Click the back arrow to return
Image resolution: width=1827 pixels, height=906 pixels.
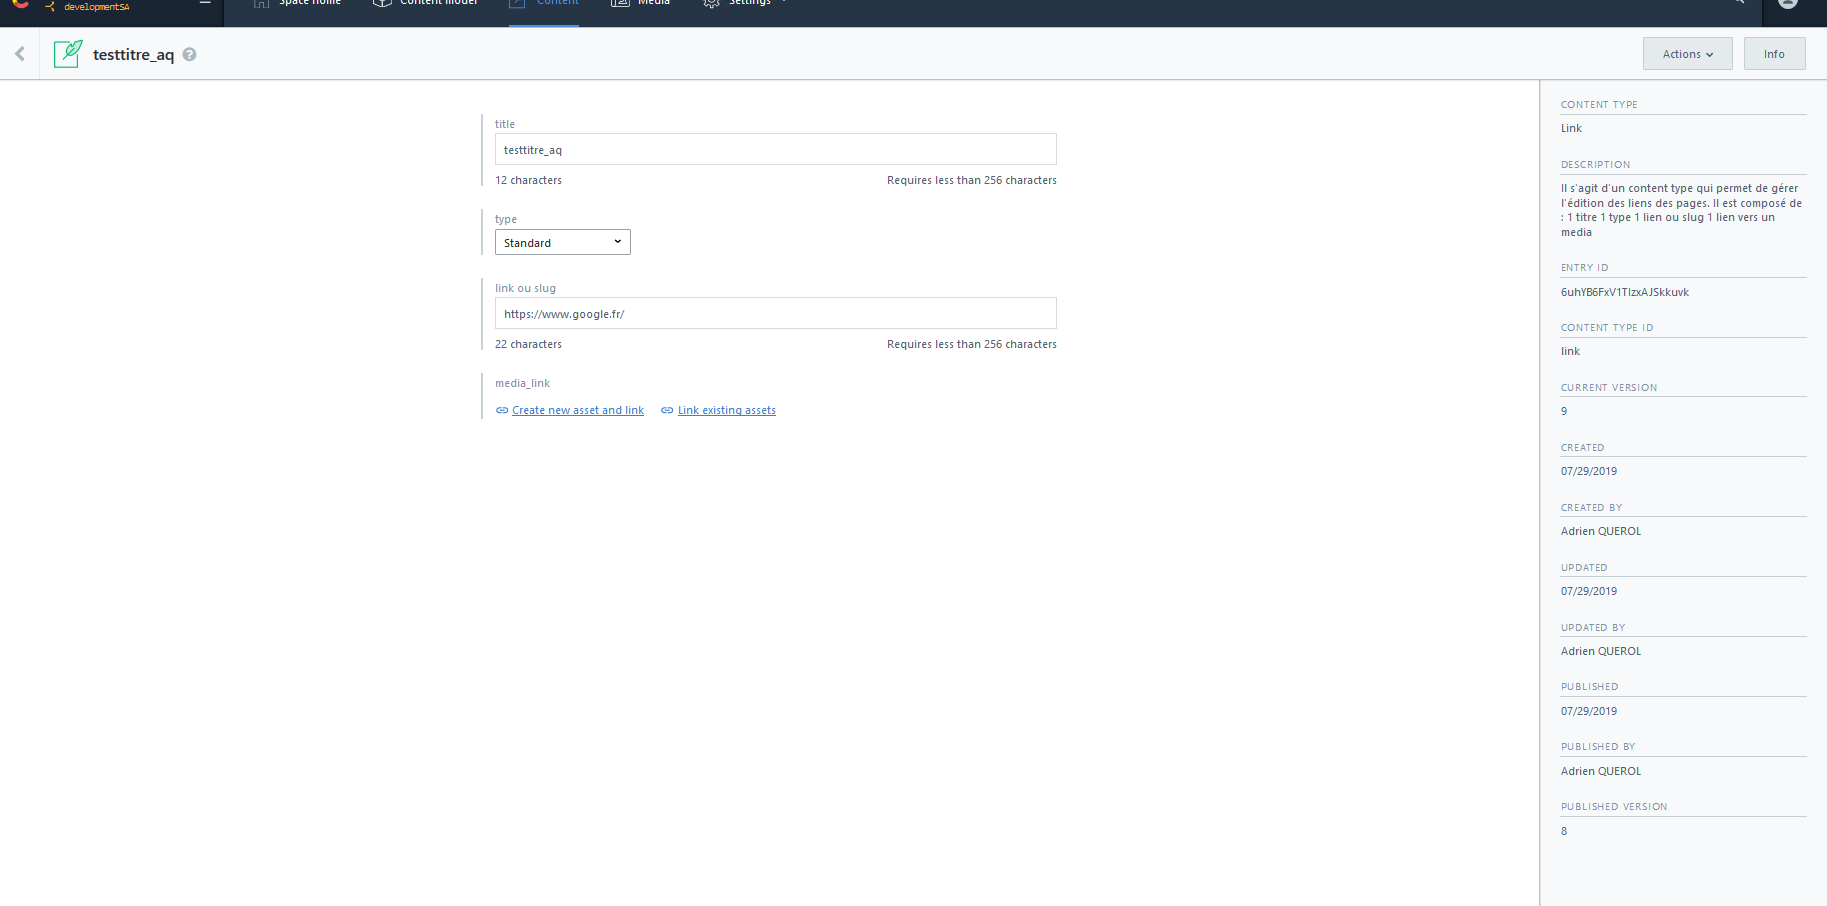[18, 53]
